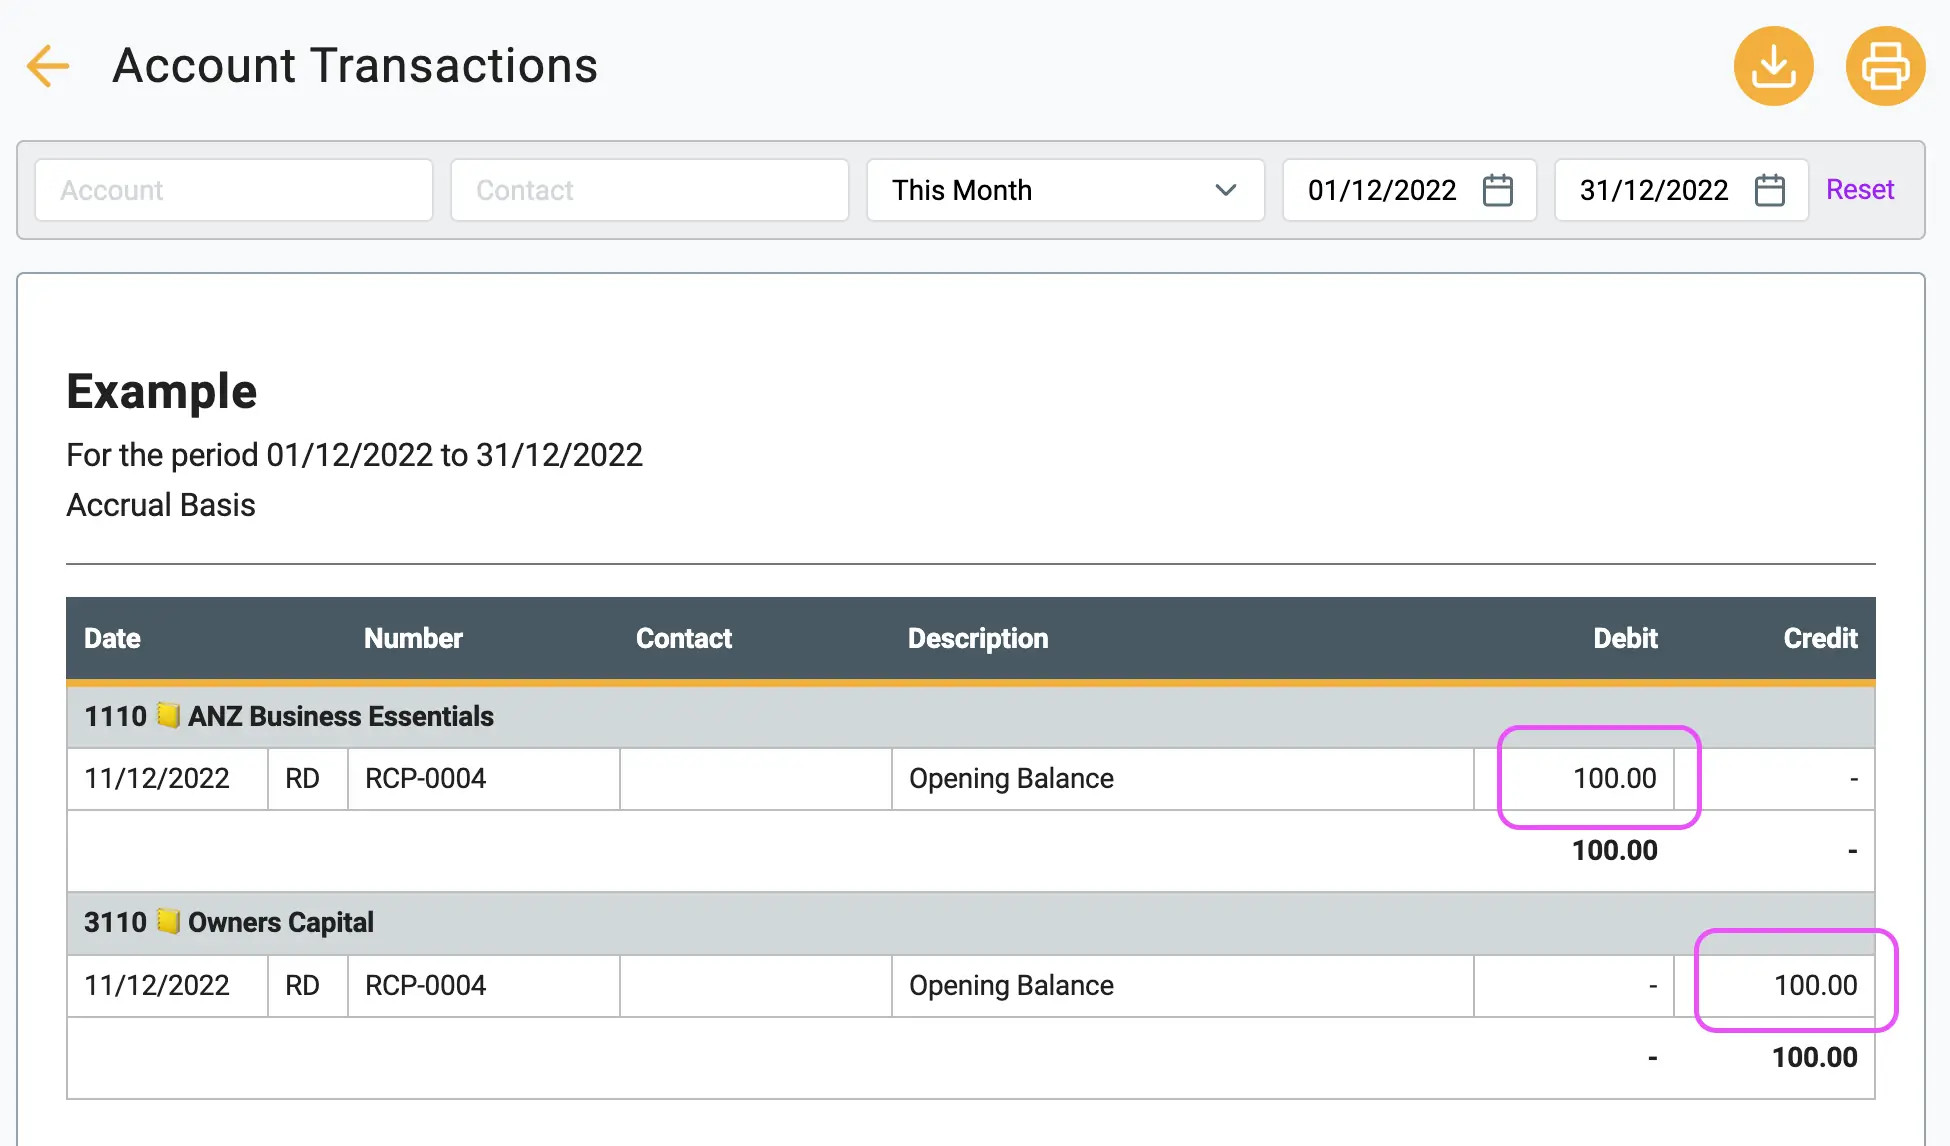Screen dimensions: 1950x1146
Task: Click date 11/12/2022 in ANZ Business Essentials row
Action: 157,778
